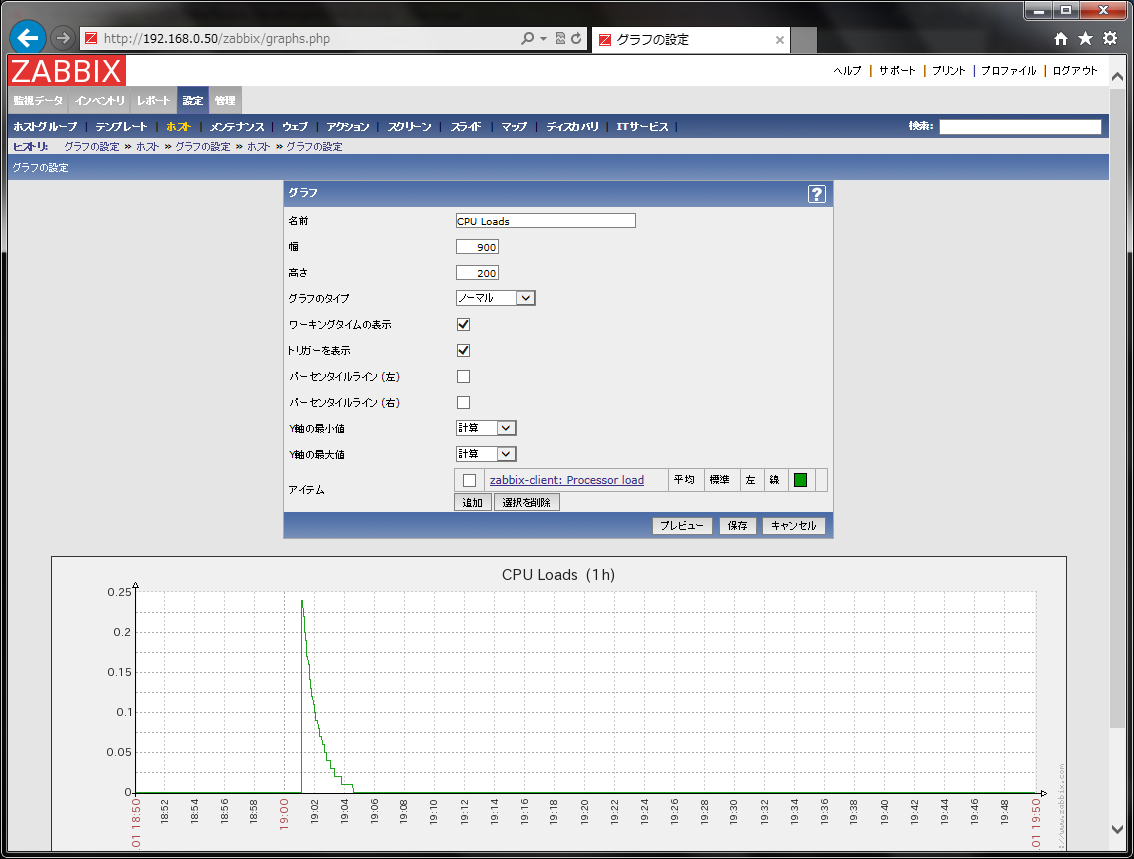The height and width of the screenshot is (859, 1134).
Task: Click the browser back arrow button
Action: [27, 38]
